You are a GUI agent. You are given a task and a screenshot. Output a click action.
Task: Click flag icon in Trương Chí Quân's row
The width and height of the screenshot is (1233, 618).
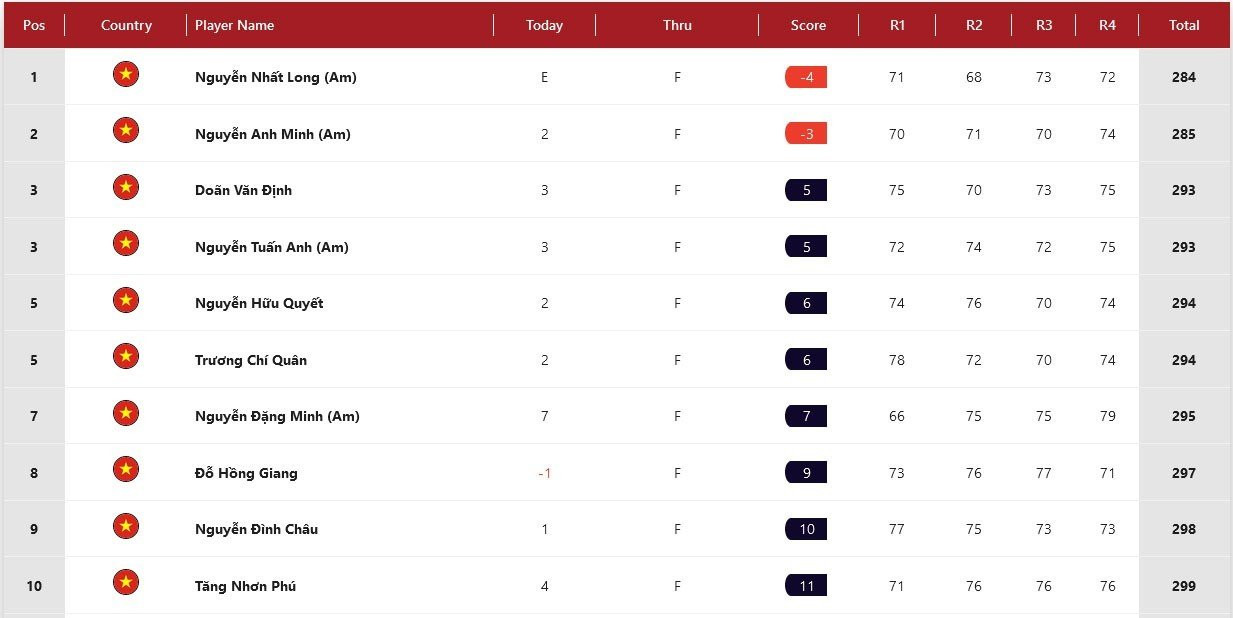click(125, 357)
